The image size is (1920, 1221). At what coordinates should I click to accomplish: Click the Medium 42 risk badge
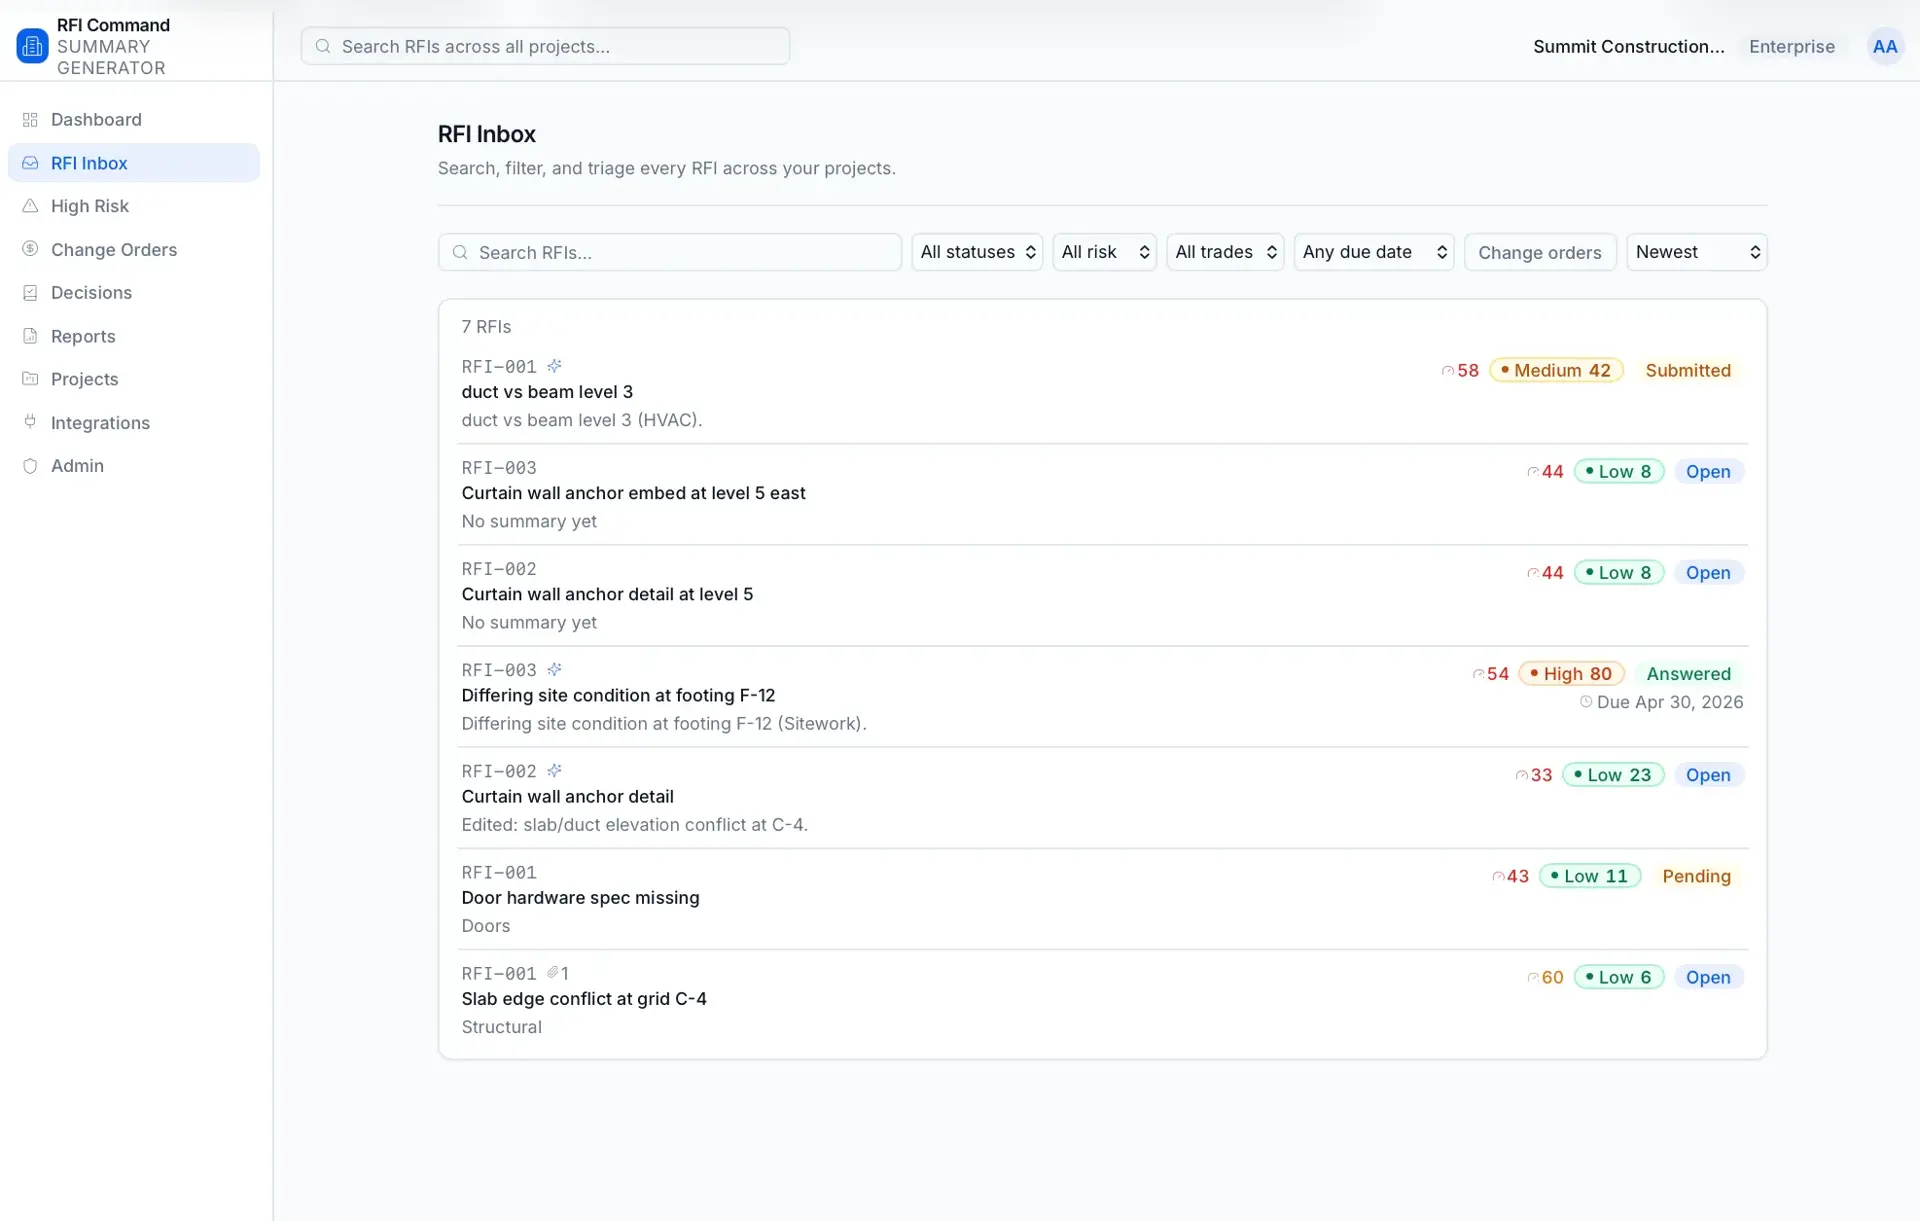click(x=1556, y=371)
